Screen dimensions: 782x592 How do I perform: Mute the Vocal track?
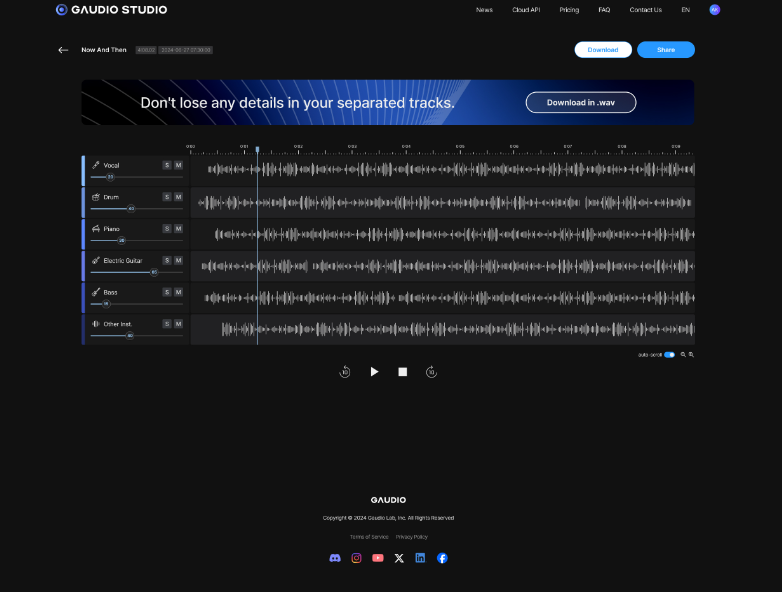[x=179, y=165]
